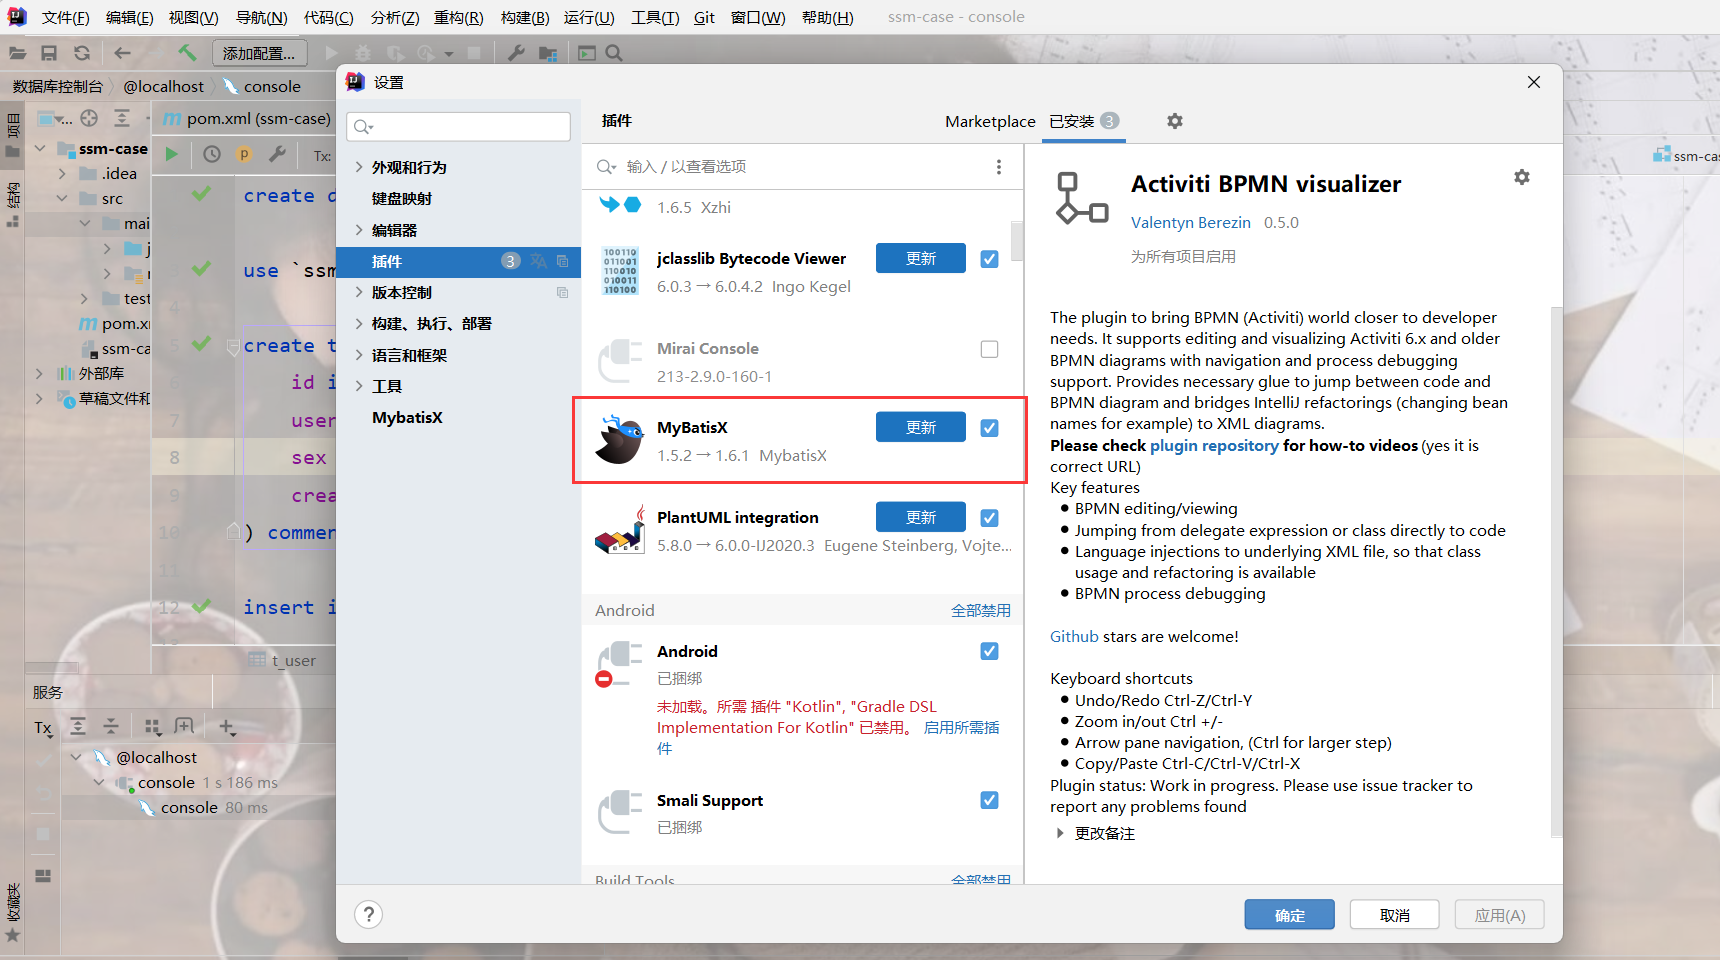Click the PlantUML integration plugin icon
The width and height of the screenshot is (1720, 960).
coord(620,530)
